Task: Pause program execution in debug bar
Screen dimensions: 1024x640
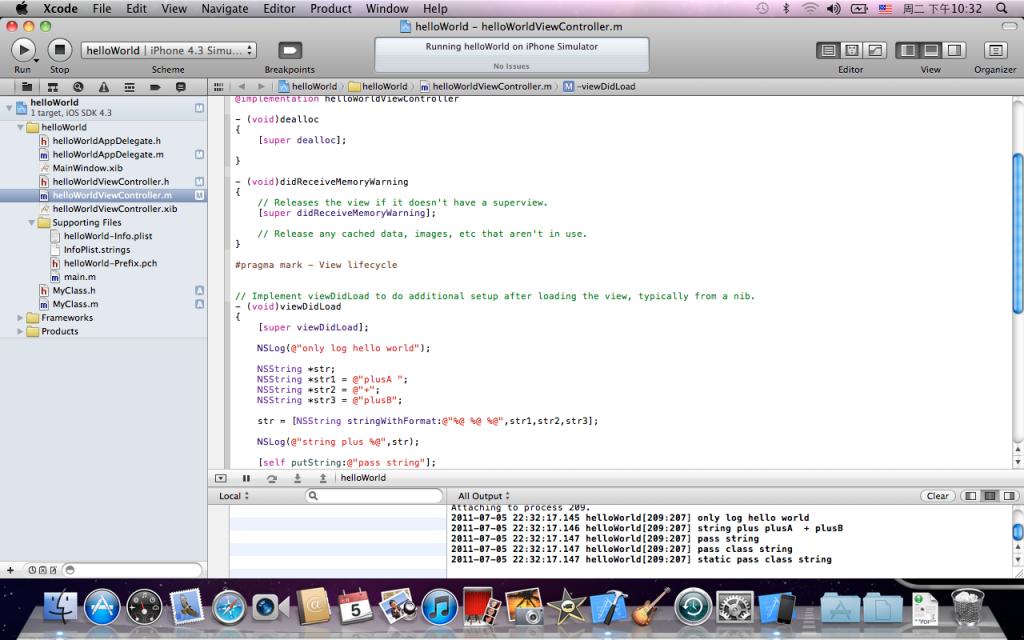Action: pyautogui.click(x=246, y=478)
